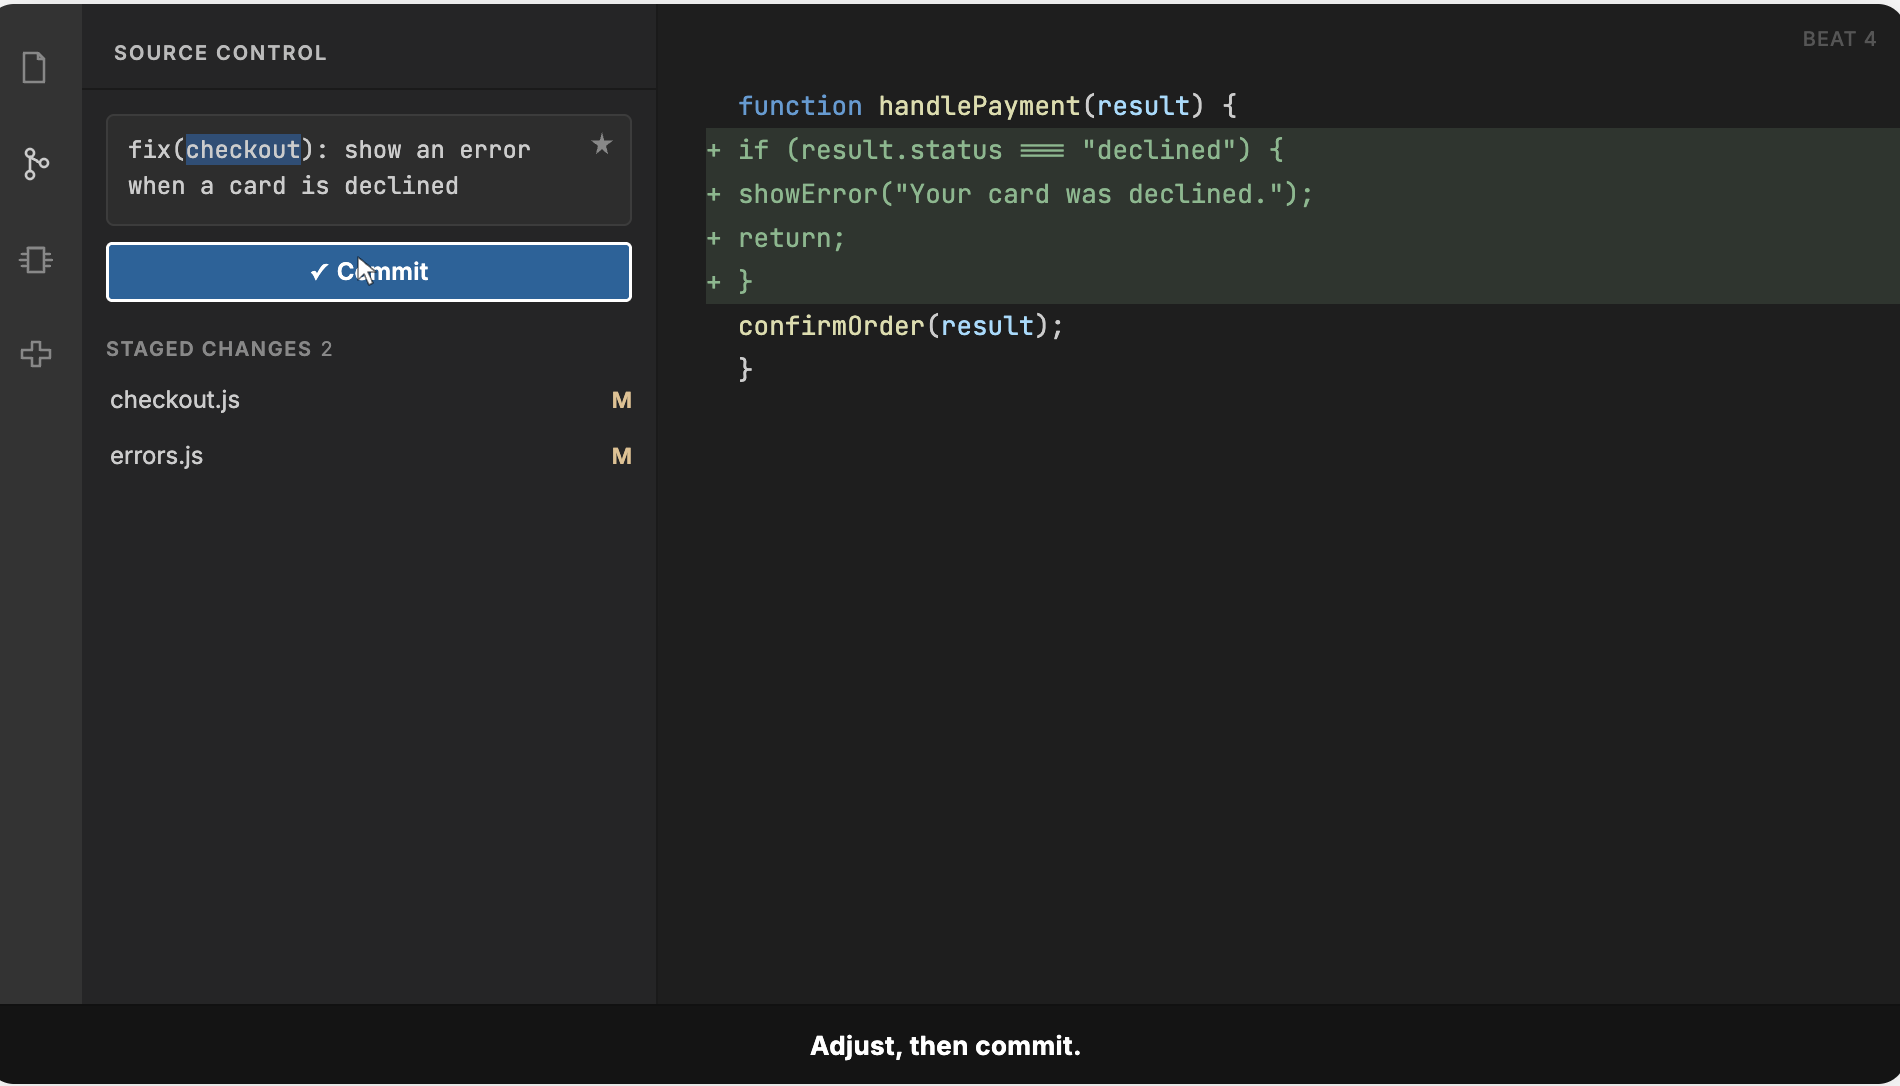Click the BEAT 4 label

coord(1839,39)
